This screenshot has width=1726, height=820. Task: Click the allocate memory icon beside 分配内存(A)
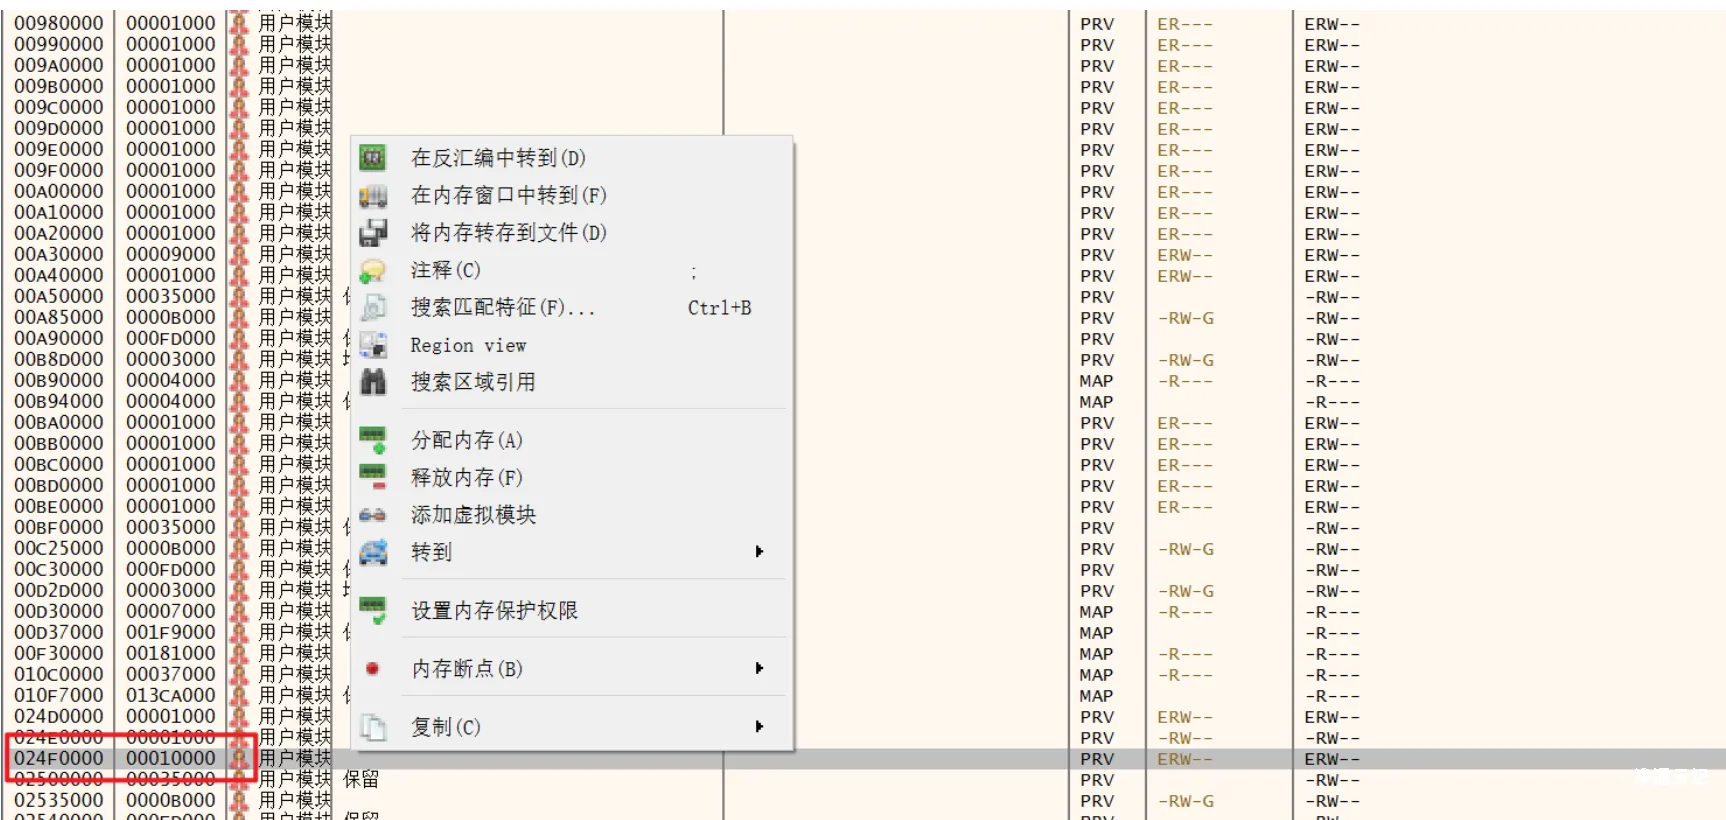pyautogui.click(x=373, y=440)
